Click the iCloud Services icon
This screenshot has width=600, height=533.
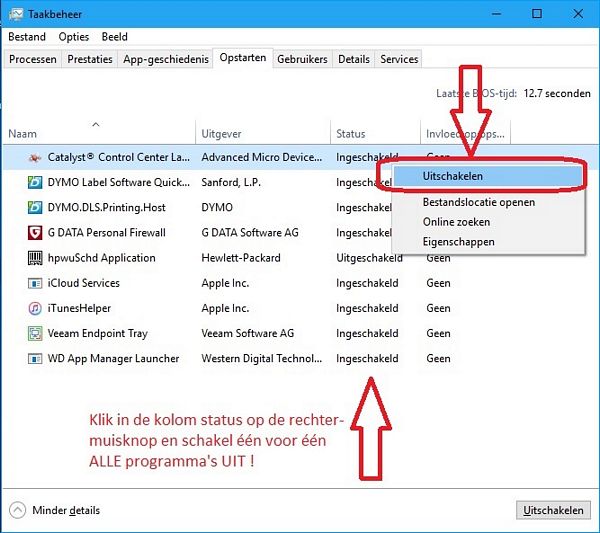(x=35, y=283)
